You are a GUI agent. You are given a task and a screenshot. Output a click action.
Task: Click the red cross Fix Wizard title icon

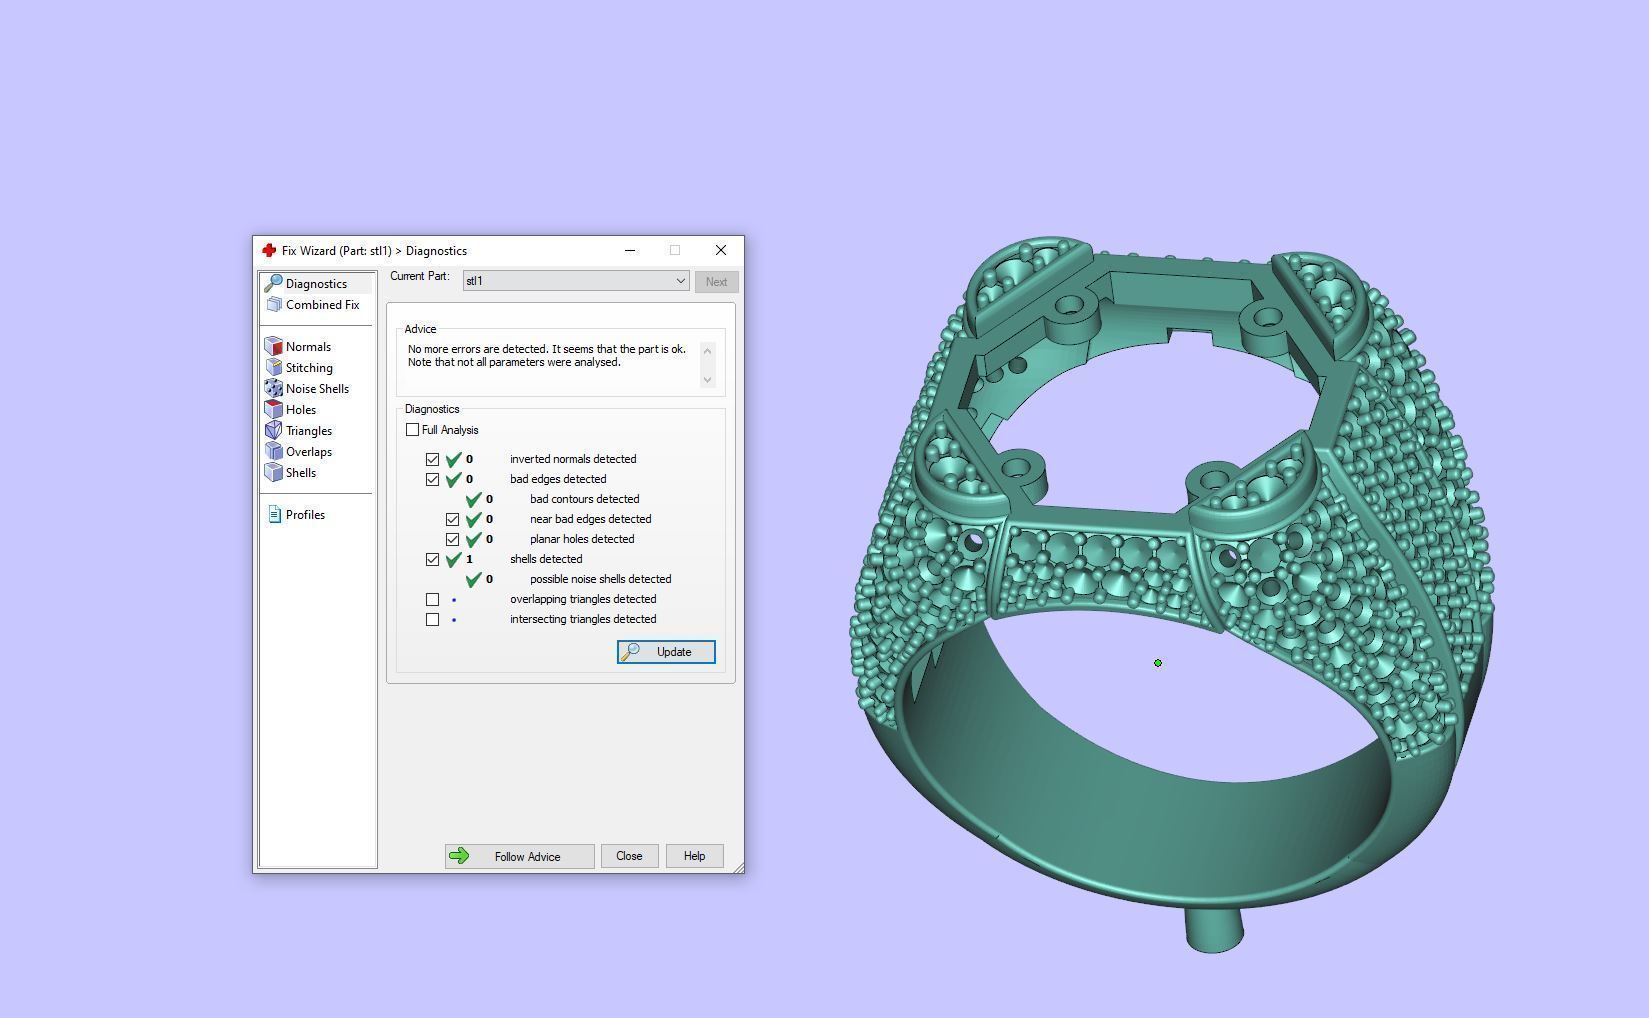point(268,251)
